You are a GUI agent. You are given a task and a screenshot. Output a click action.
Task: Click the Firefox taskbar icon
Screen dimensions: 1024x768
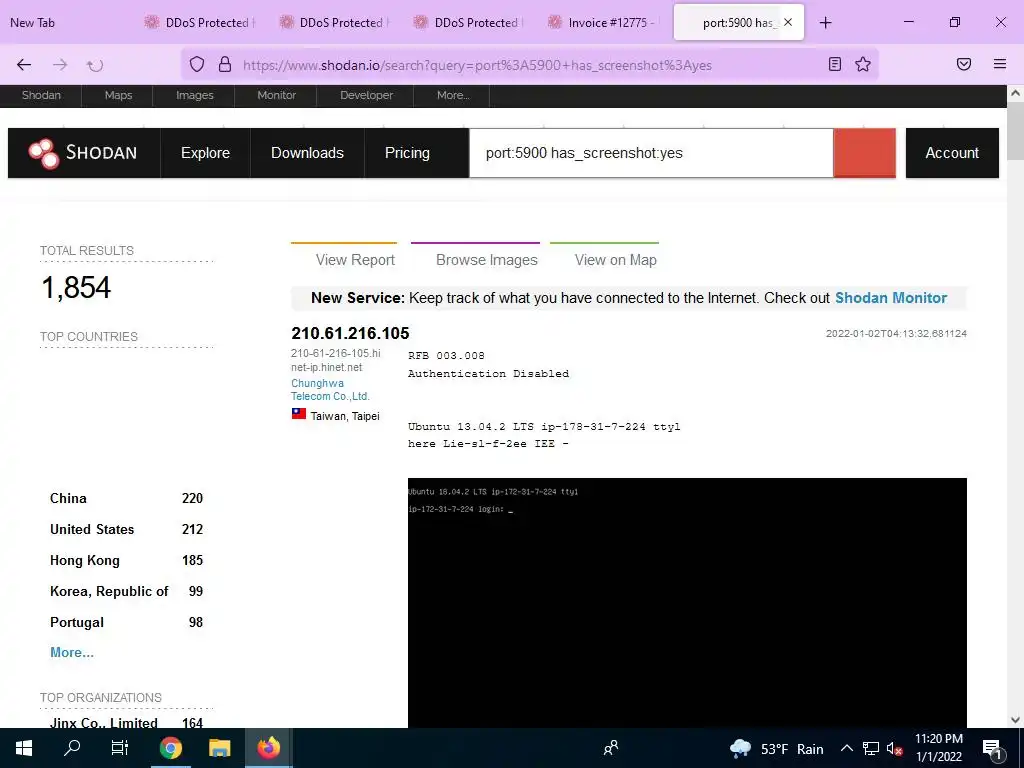[x=268, y=748]
